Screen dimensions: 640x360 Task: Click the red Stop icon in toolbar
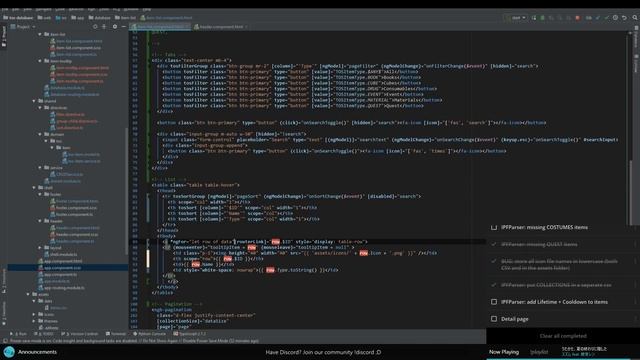577,18
